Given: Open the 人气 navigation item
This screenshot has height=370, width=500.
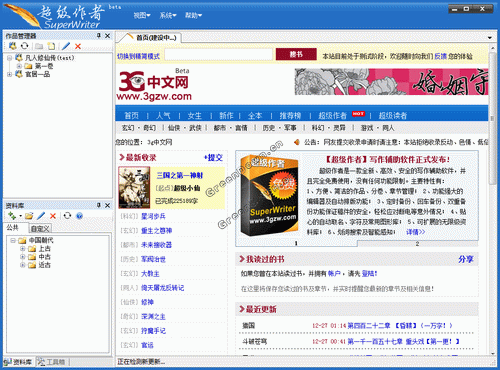Looking at the screenshot, I should 163,115.
